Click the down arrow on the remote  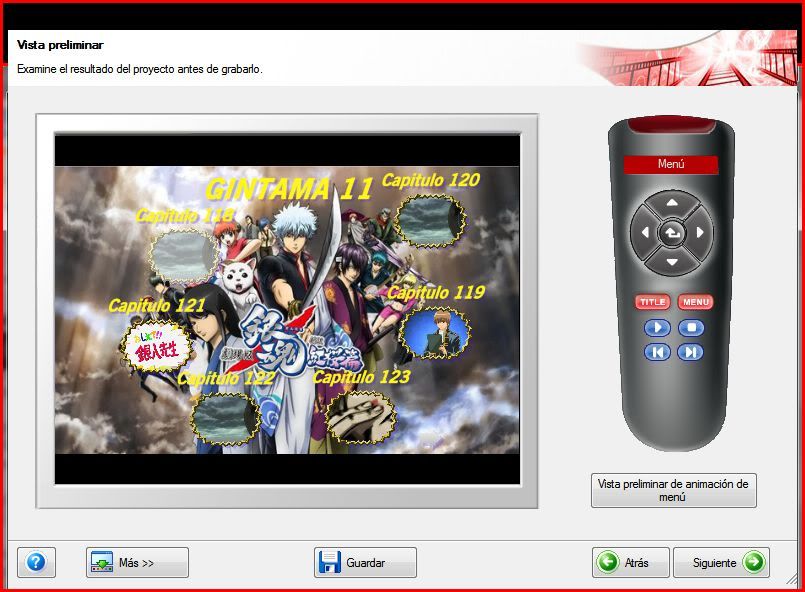tap(672, 262)
